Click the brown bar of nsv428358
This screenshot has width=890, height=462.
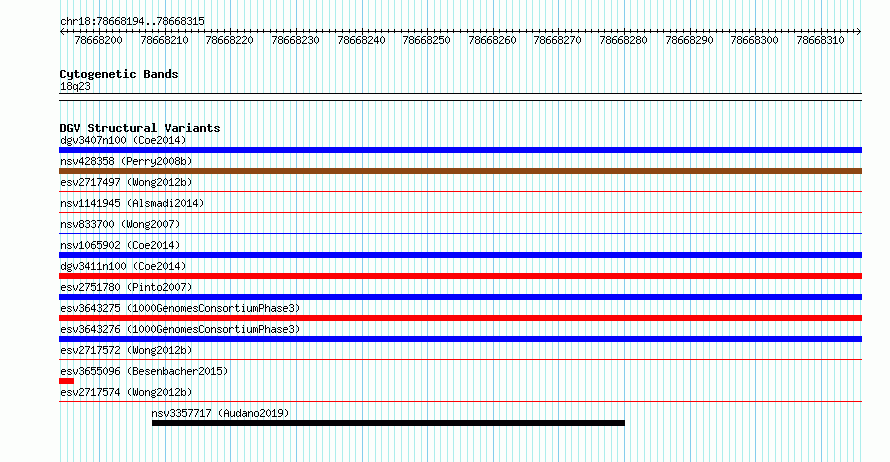[460, 171]
